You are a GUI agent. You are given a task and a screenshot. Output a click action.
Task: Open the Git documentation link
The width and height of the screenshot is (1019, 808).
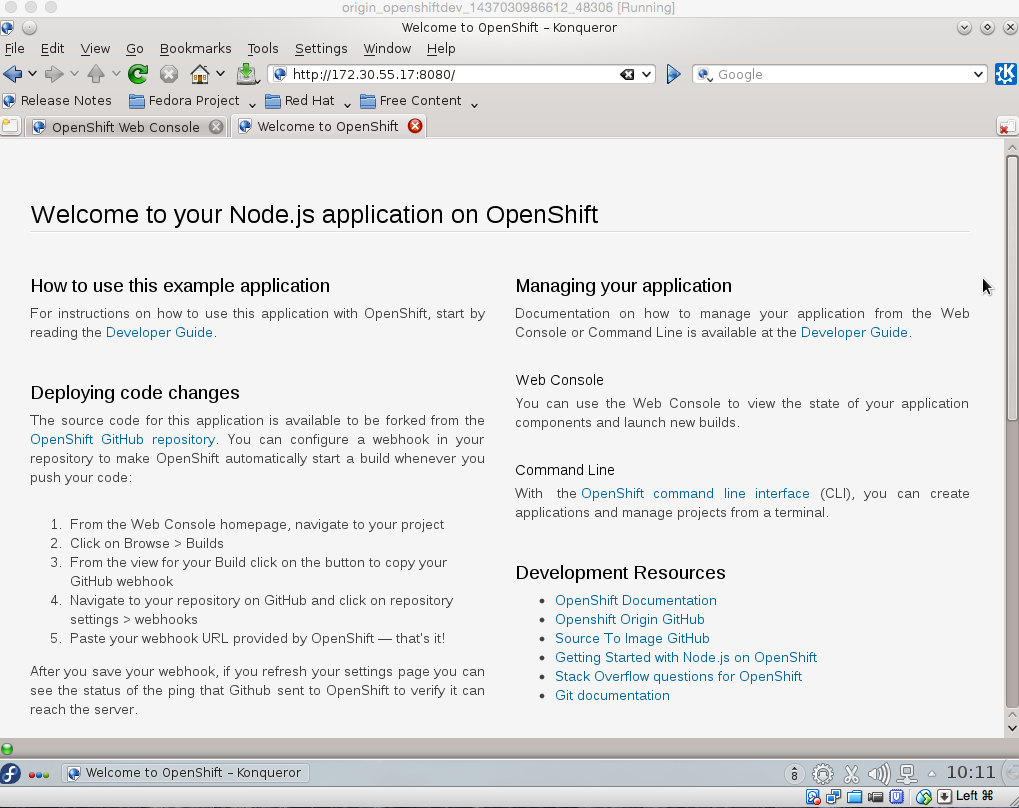click(612, 696)
